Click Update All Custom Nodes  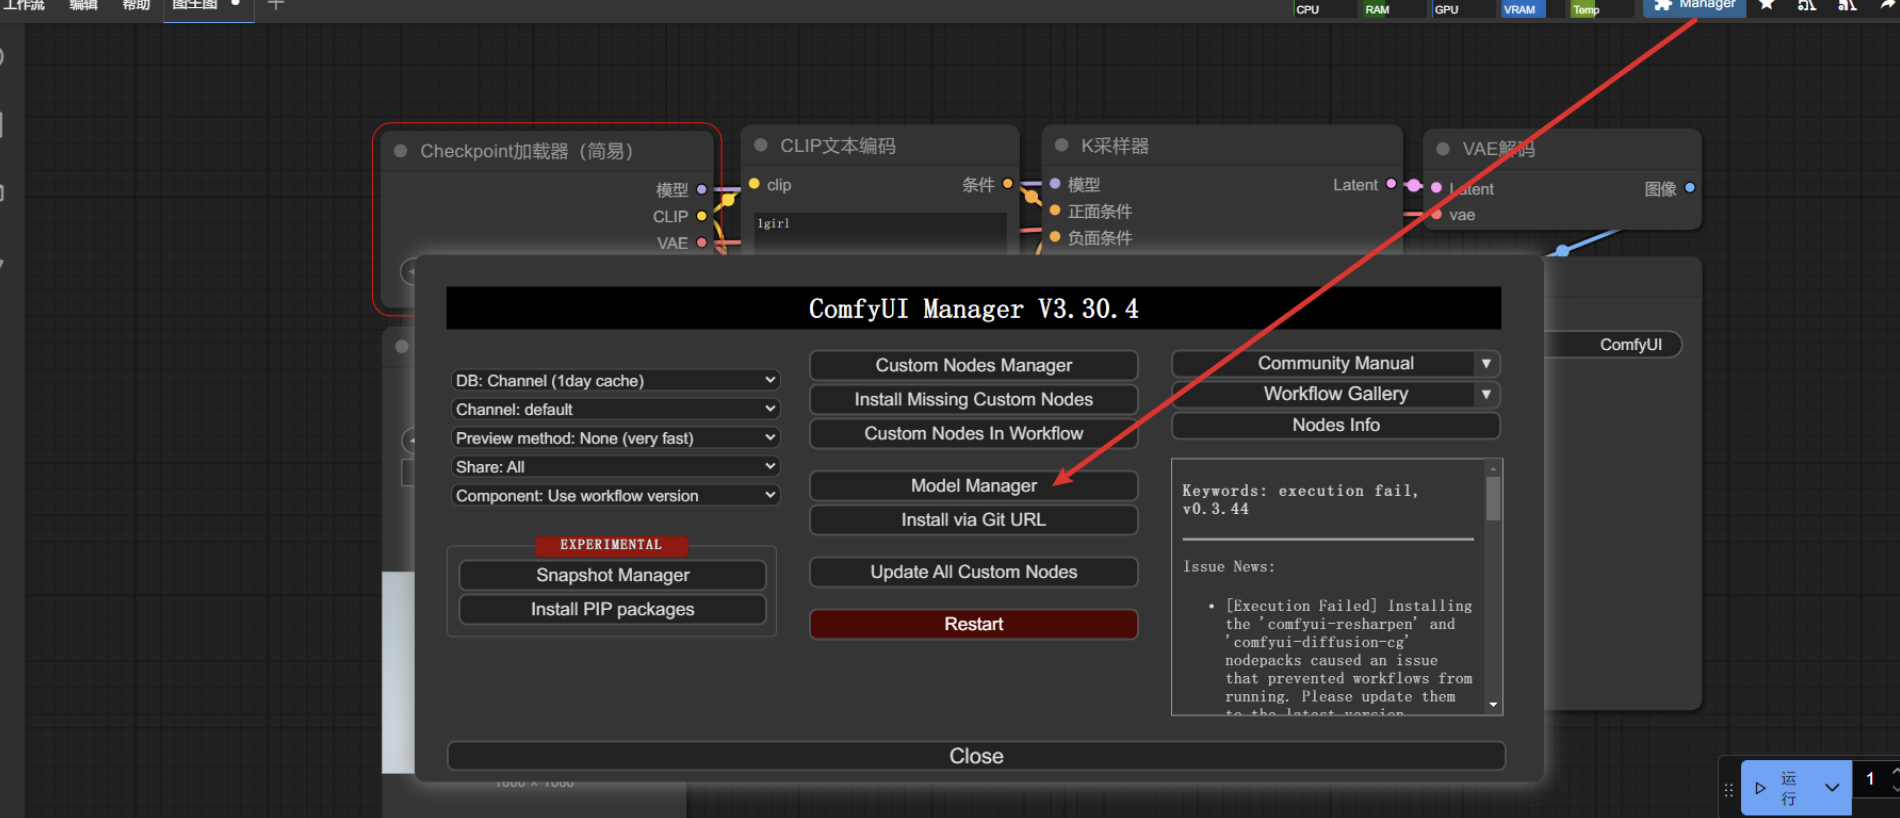(x=974, y=572)
